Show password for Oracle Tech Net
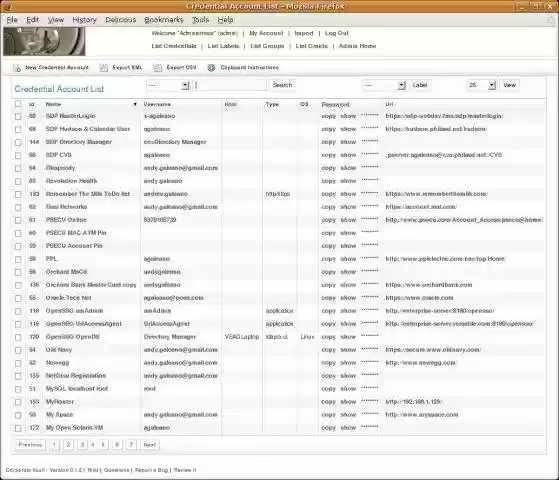 pos(348,298)
